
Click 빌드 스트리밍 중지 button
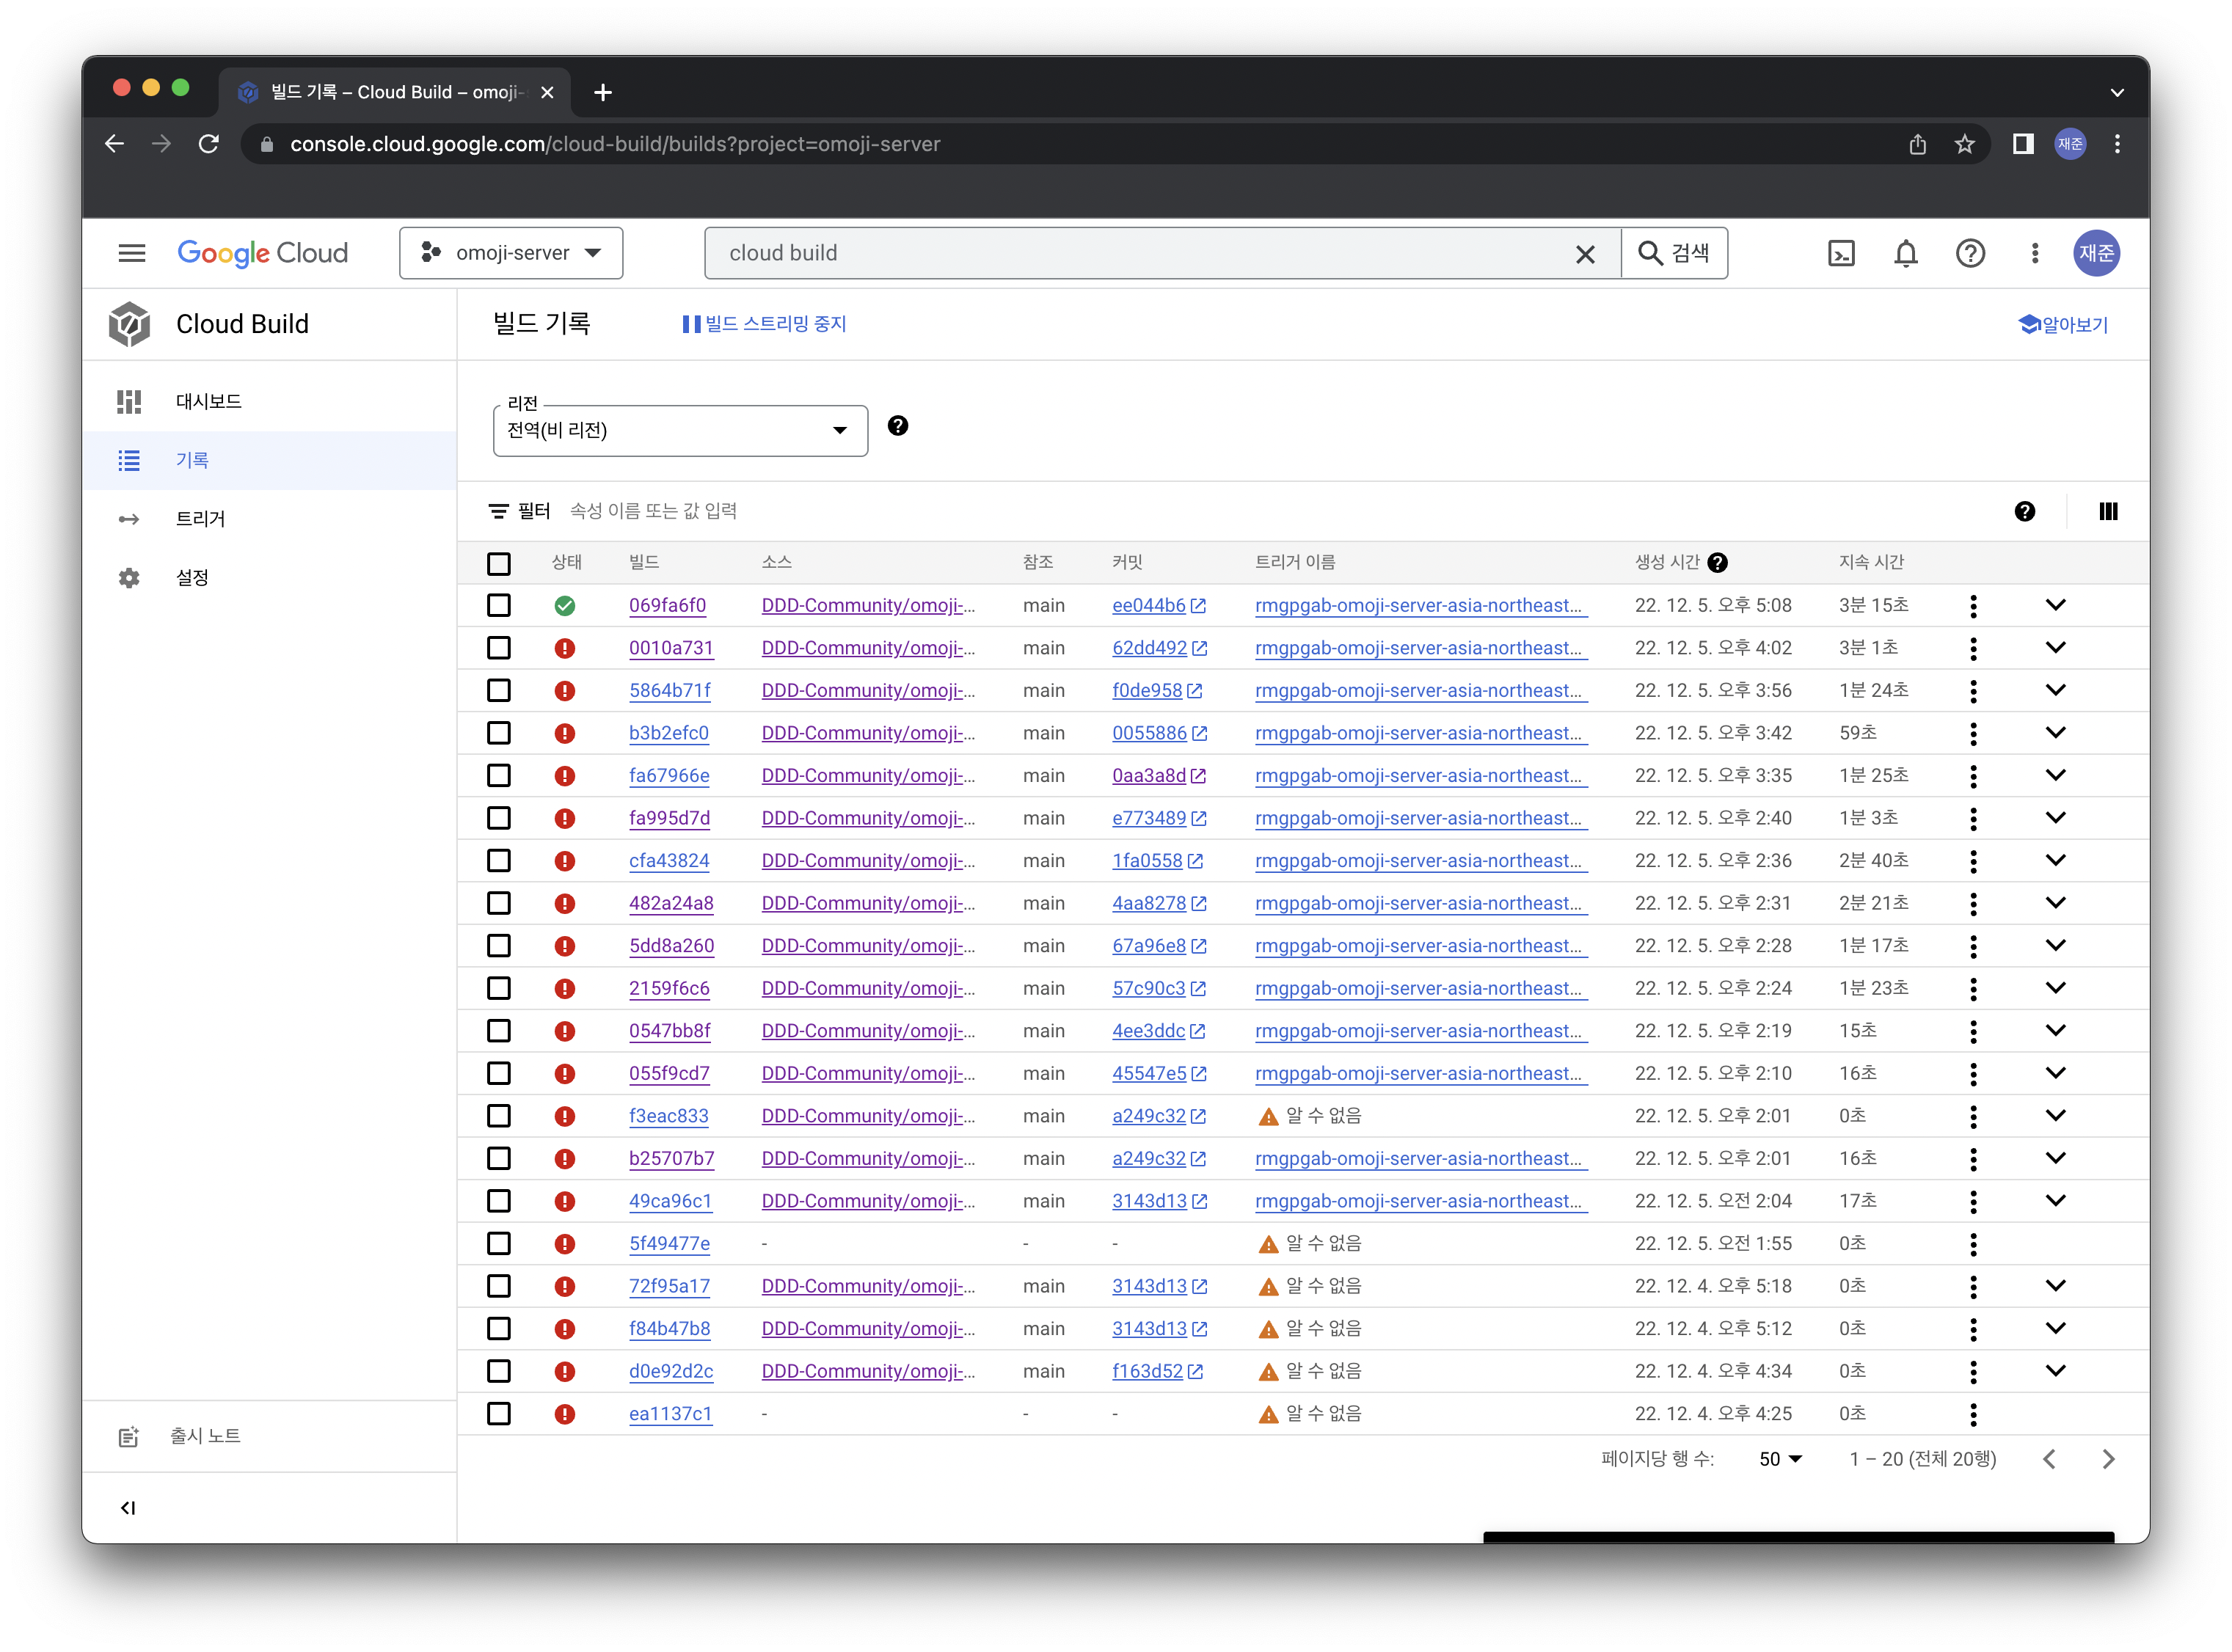pos(764,324)
